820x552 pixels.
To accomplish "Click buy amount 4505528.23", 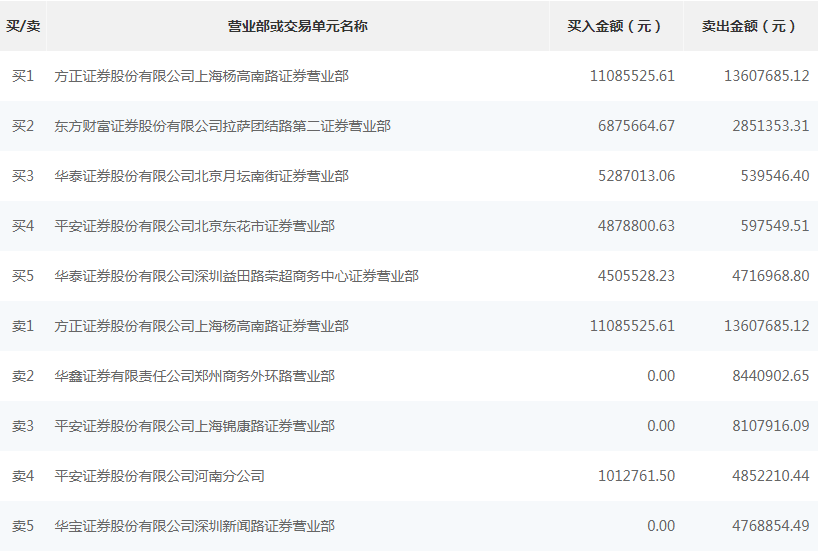I will point(636,276).
